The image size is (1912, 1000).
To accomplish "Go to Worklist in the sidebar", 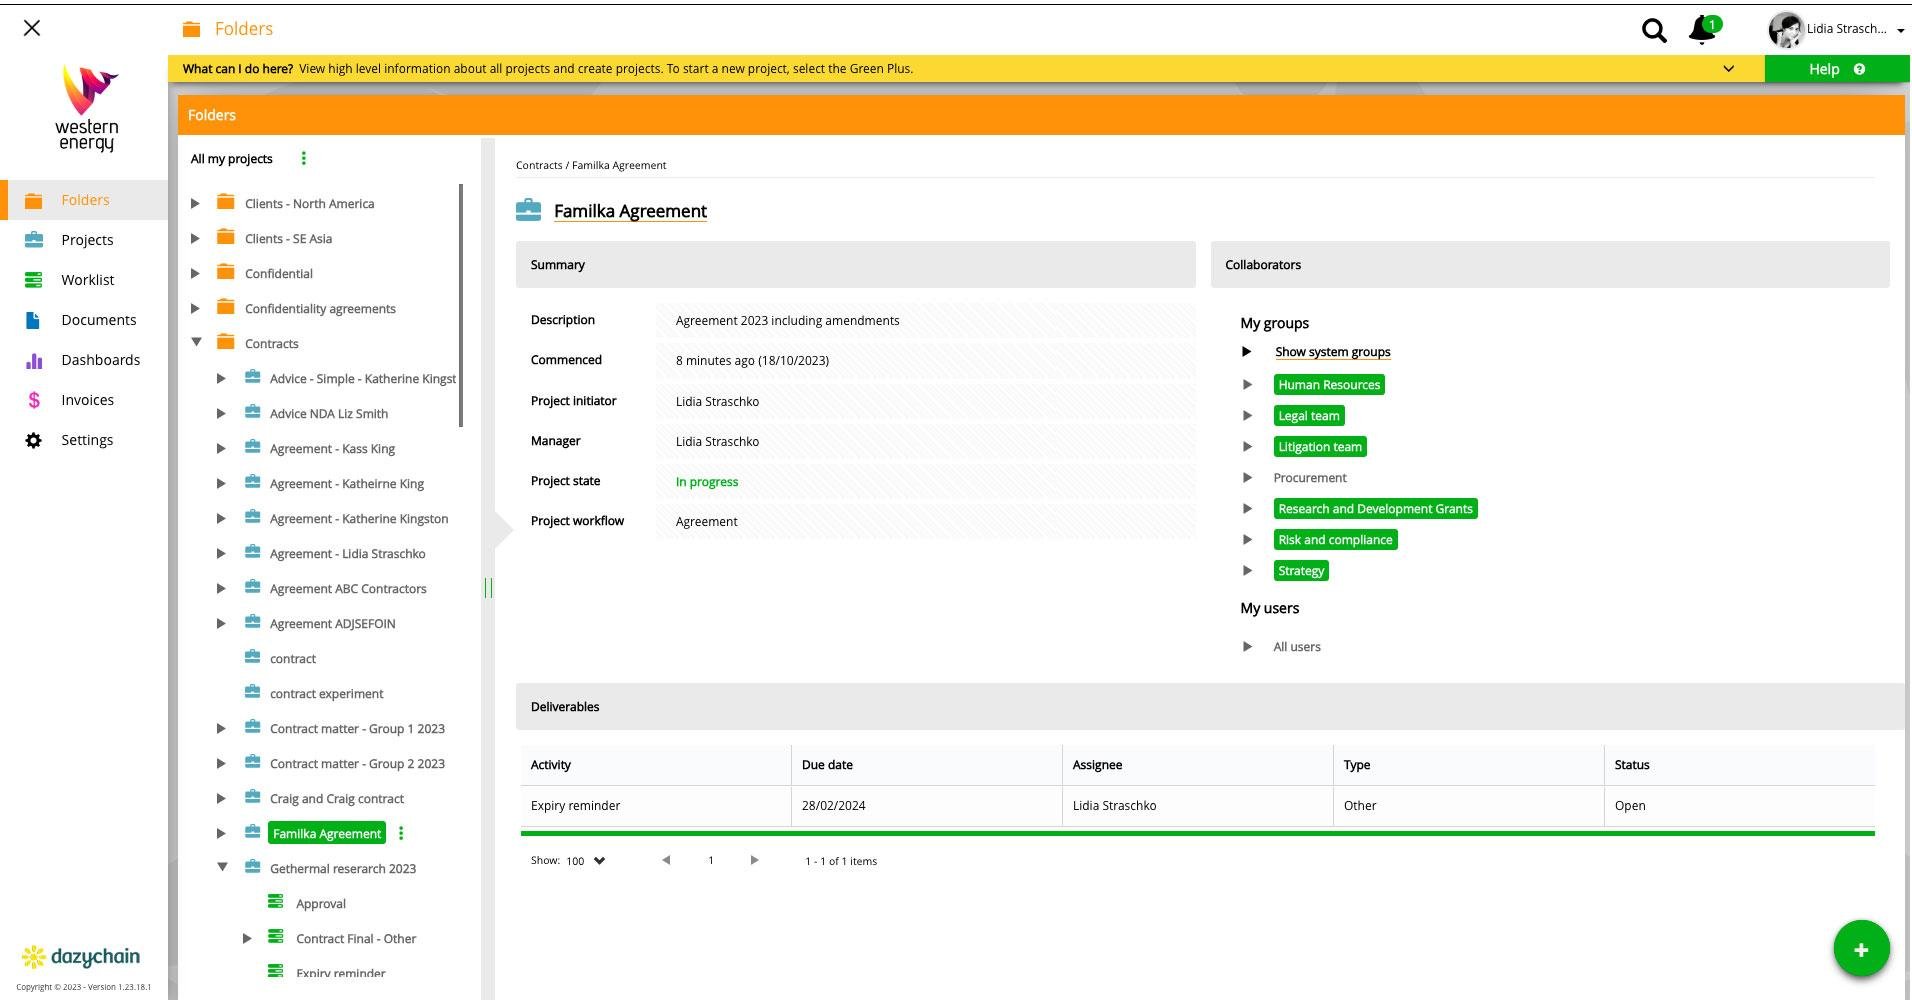I will tap(87, 280).
